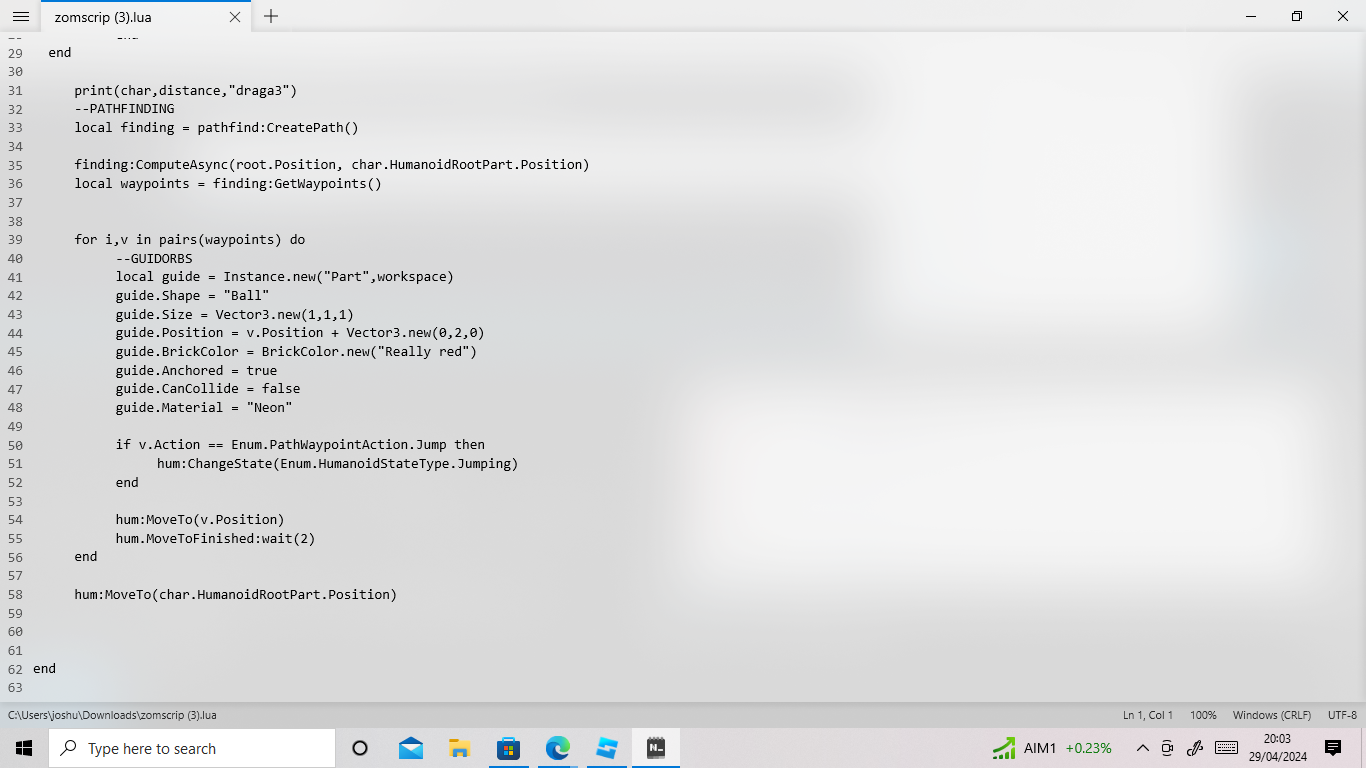1366x768 pixels.
Task: Open the touch keyboard icon
Action: pyautogui.click(x=1226, y=748)
